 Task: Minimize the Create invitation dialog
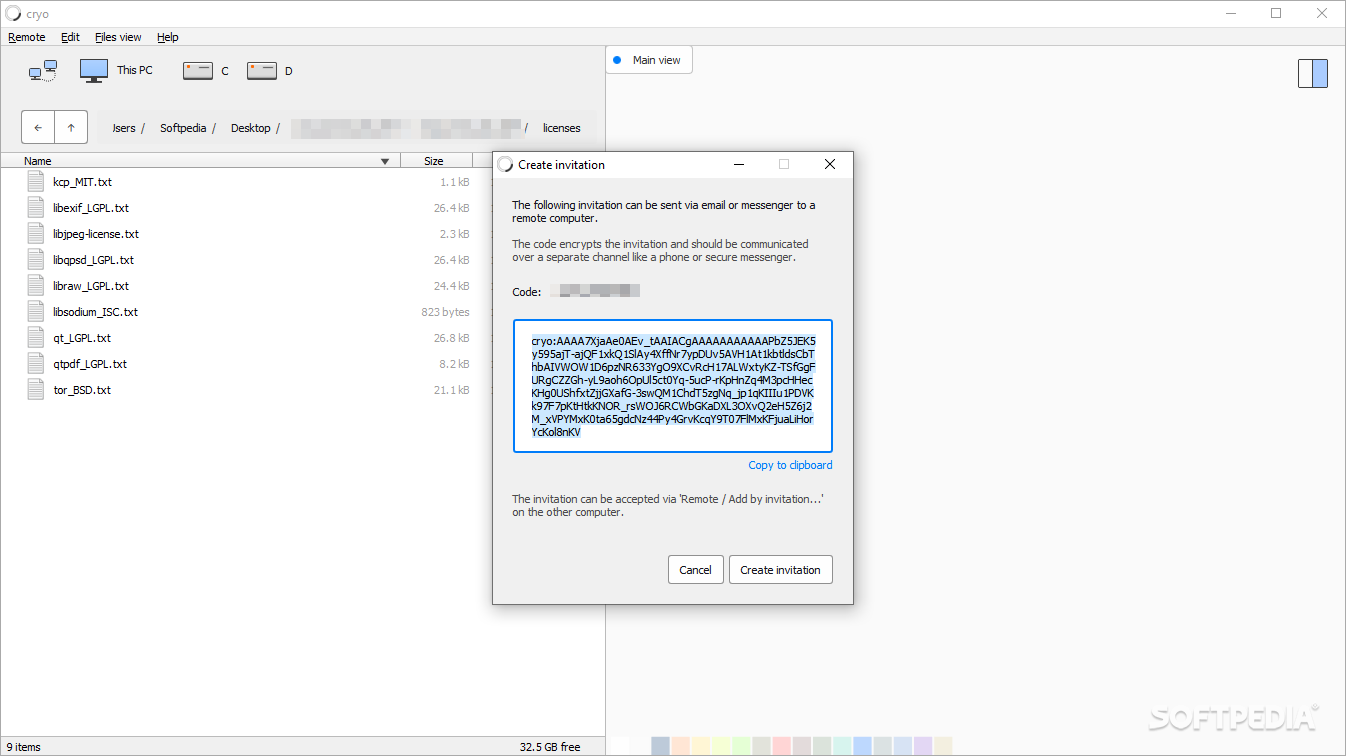coord(739,164)
